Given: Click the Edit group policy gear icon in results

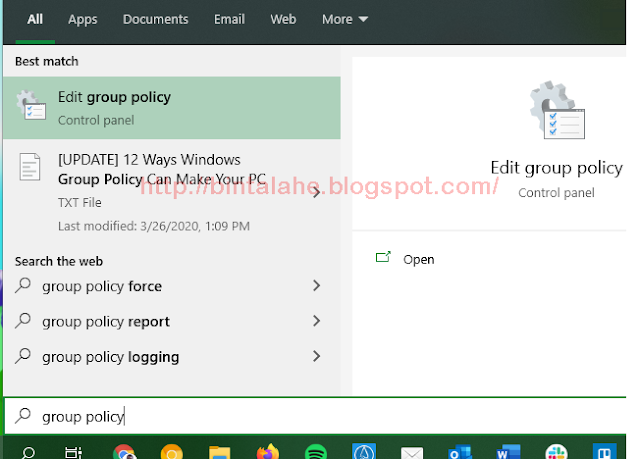Looking at the screenshot, I should tap(31, 105).
